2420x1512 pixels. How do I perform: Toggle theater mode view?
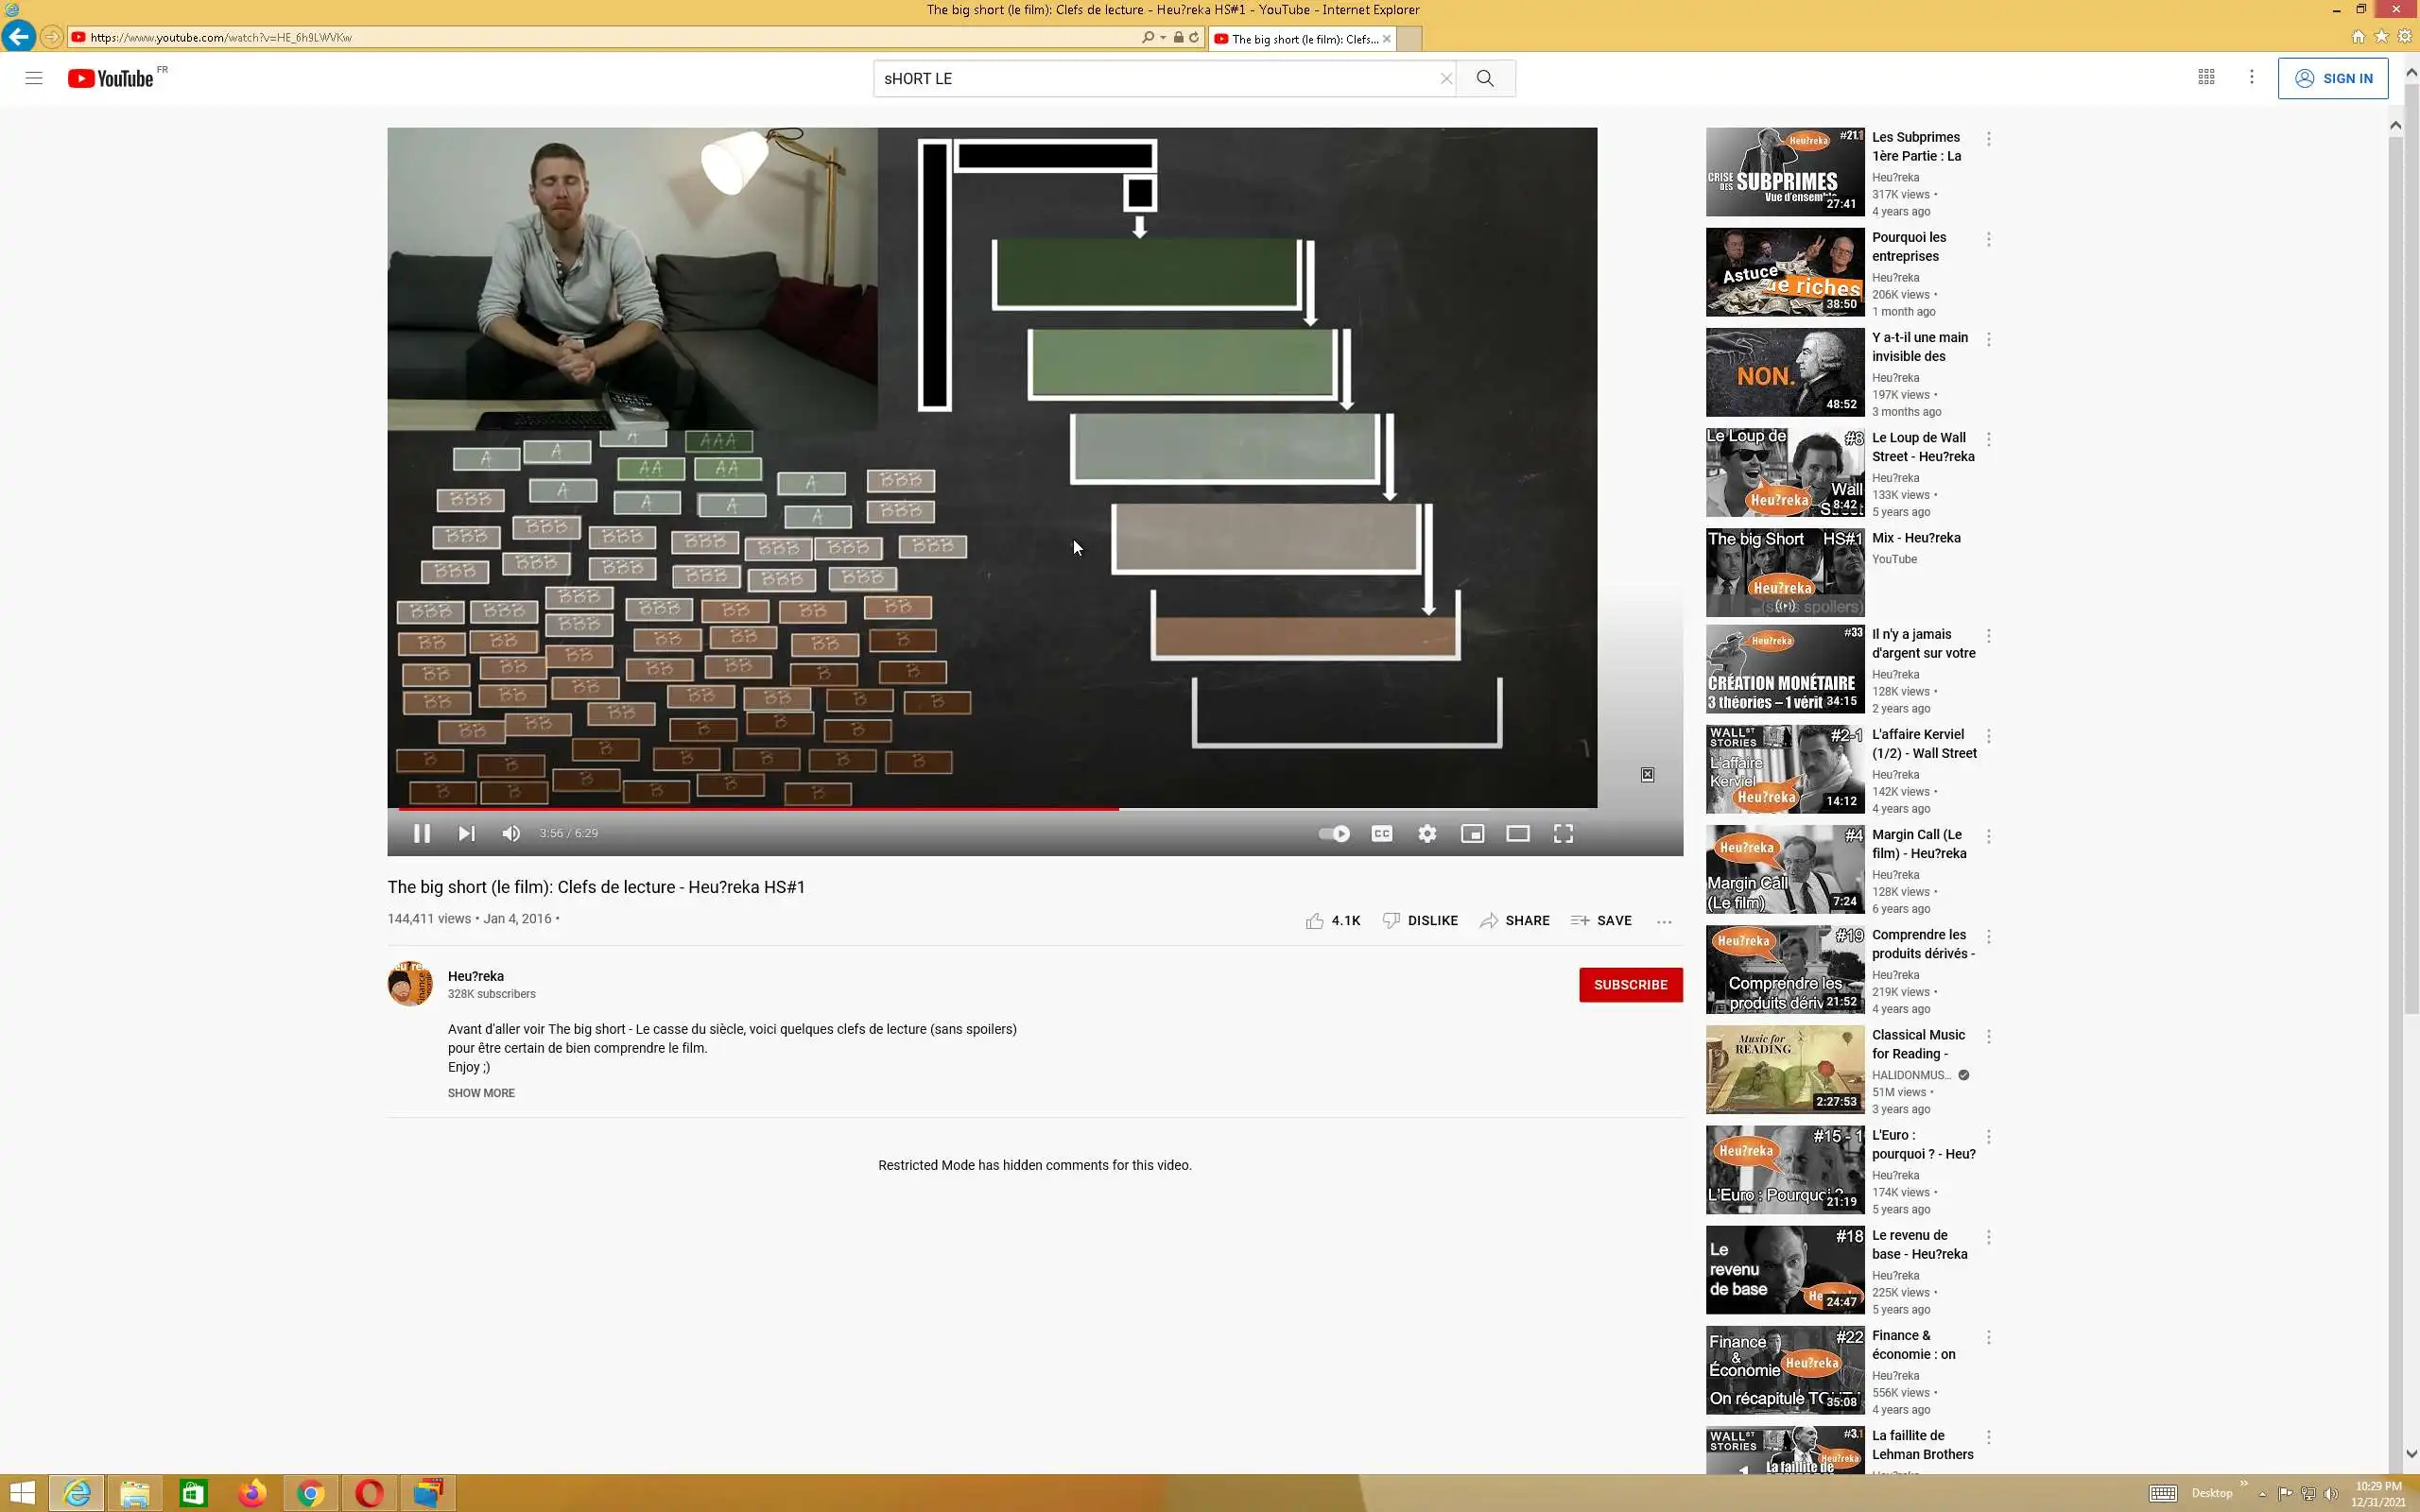[1518, 833]
